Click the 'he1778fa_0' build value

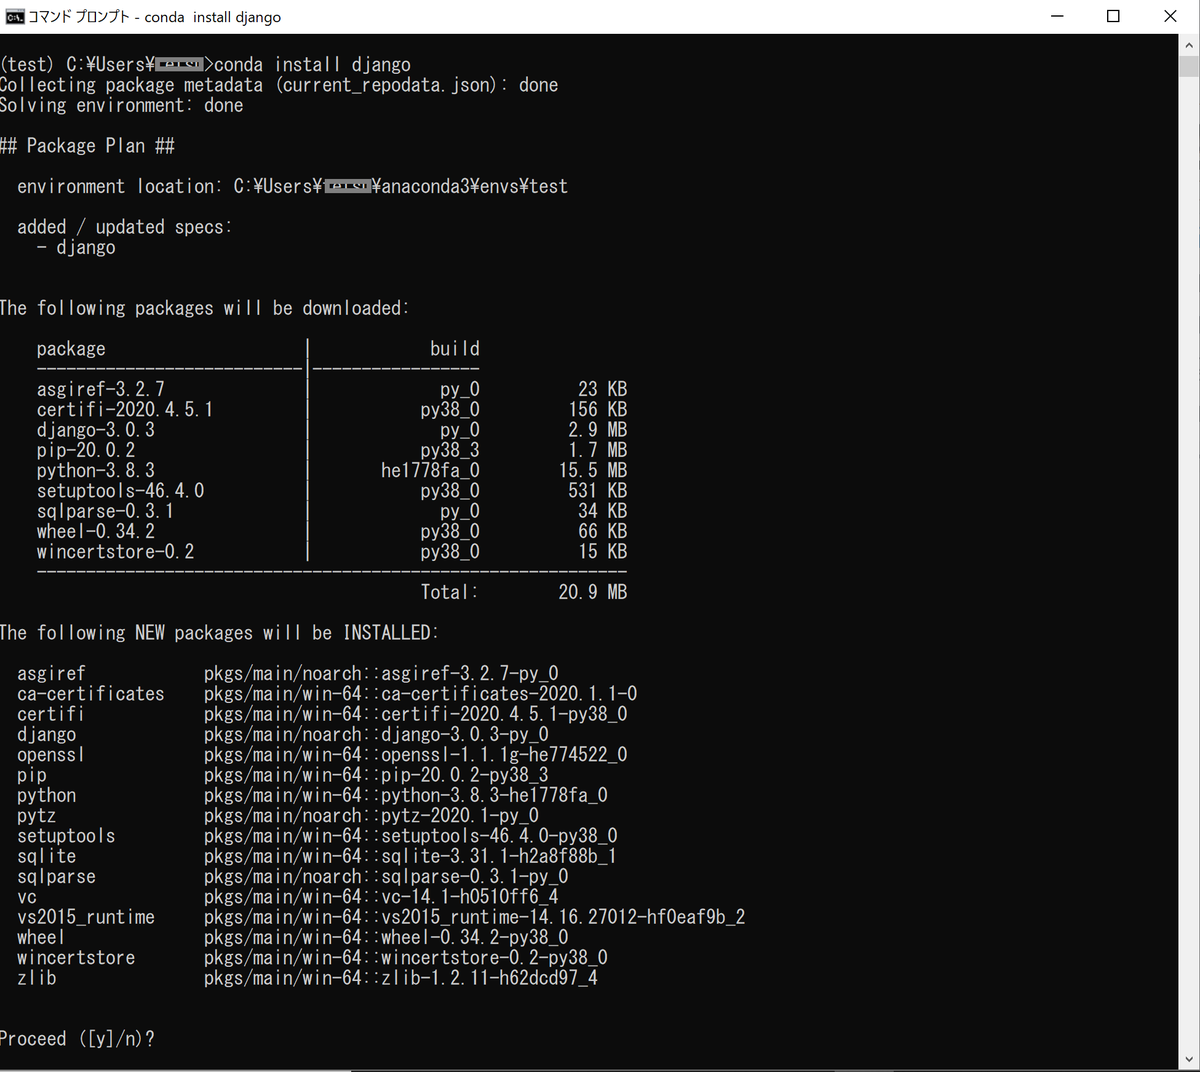(430, 470)
